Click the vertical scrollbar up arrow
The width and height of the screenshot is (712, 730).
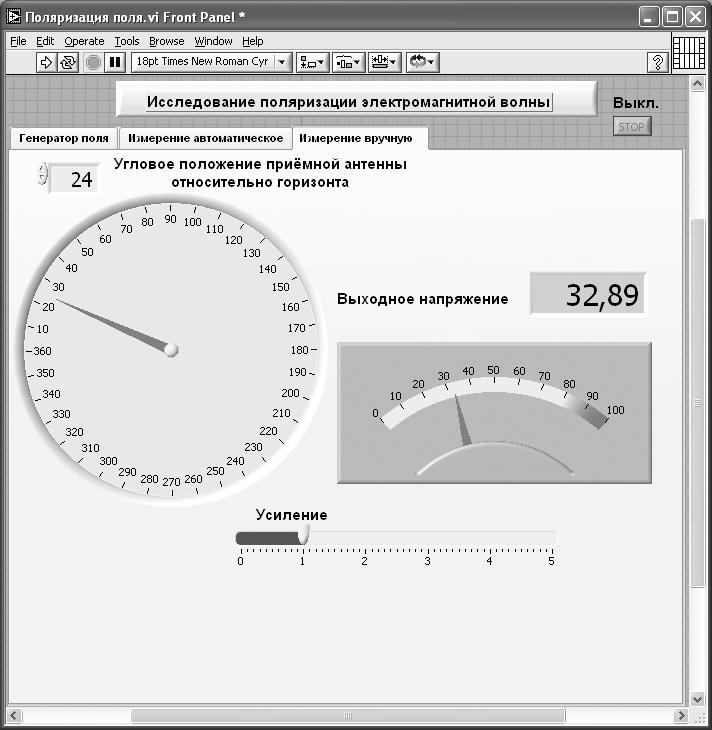click(x=697, y=84)
